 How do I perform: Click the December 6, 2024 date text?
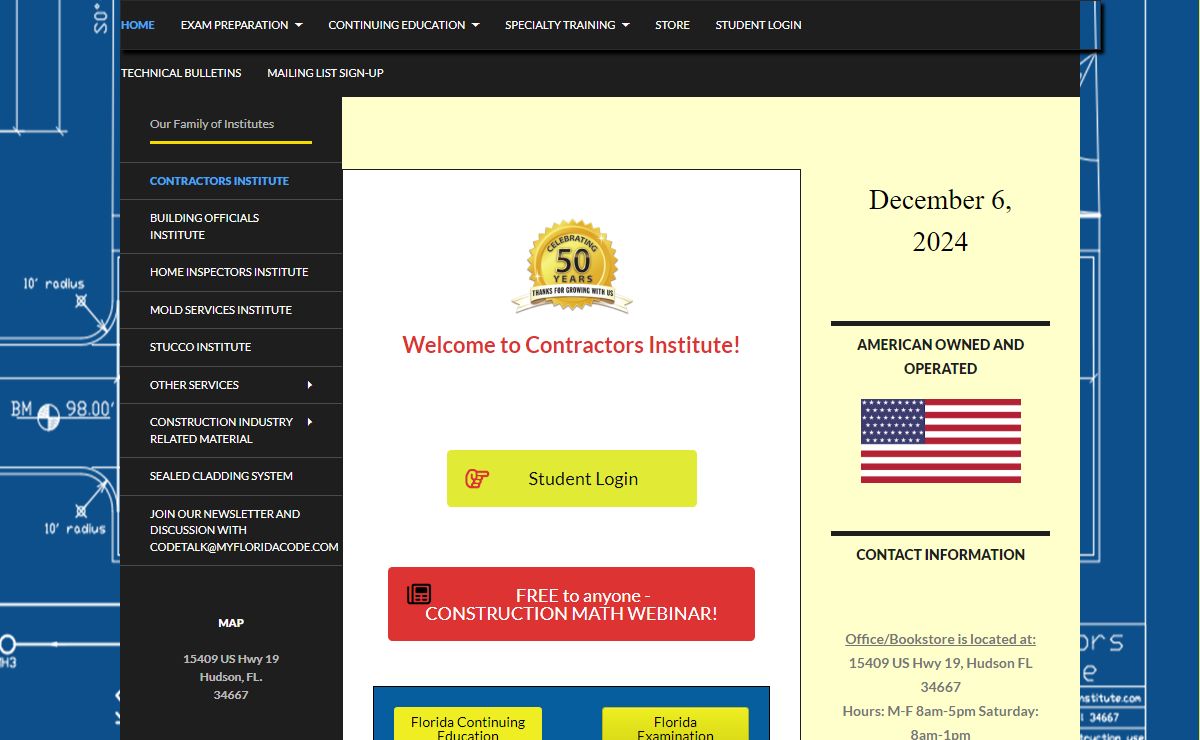click(x=940, y=220)
